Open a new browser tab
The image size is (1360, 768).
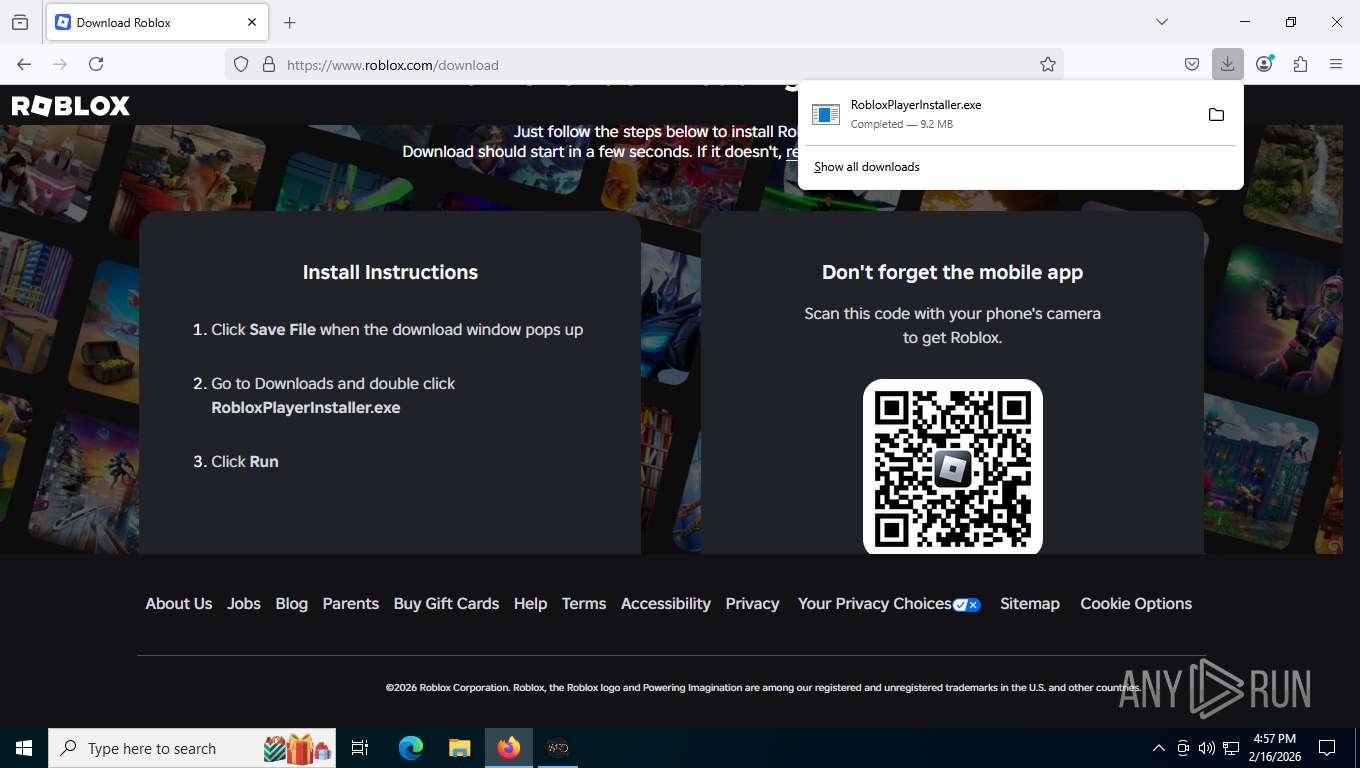point(290,22)
